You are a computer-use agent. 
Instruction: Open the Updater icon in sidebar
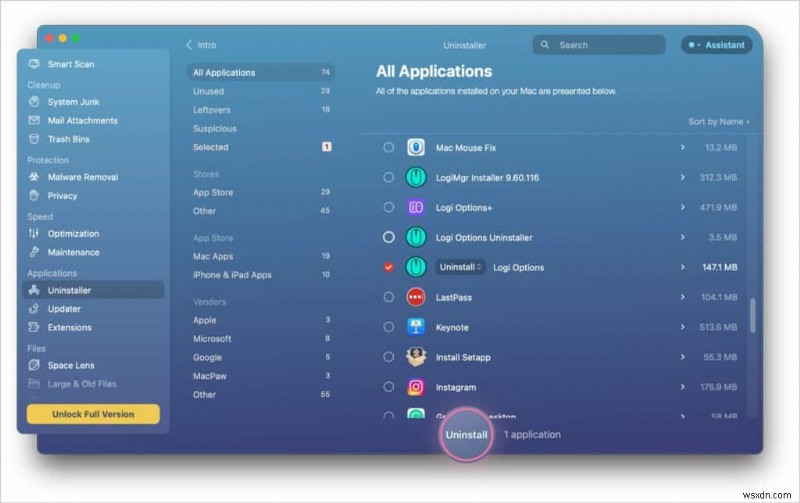[x=34, y=309]
